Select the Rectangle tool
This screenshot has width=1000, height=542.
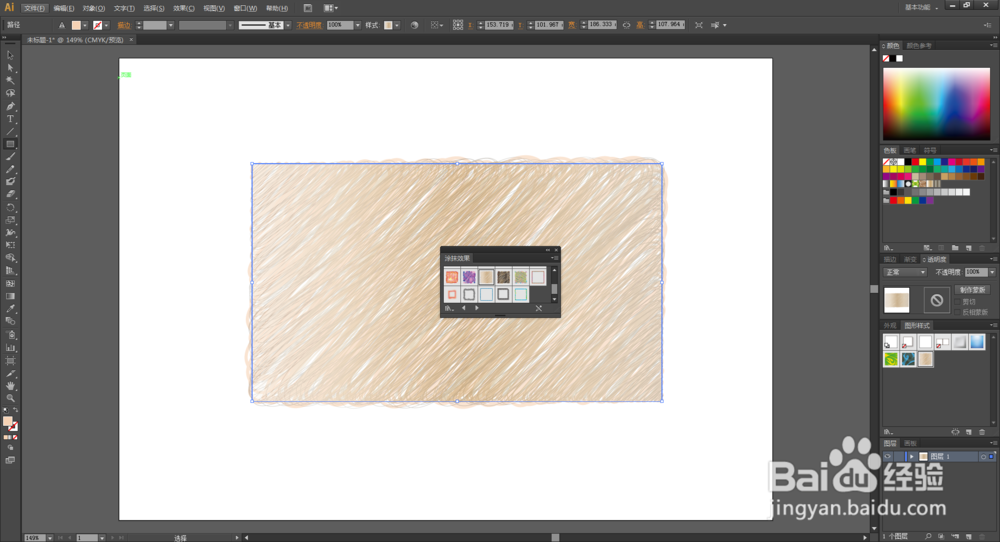tap(10, 145)
